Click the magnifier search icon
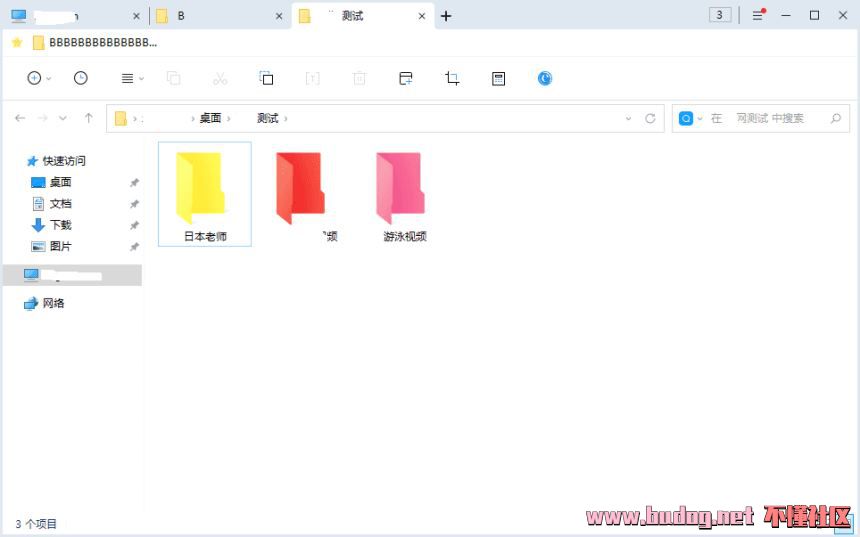Viewport: 860px width, 537px height. [x=835, y=118]
